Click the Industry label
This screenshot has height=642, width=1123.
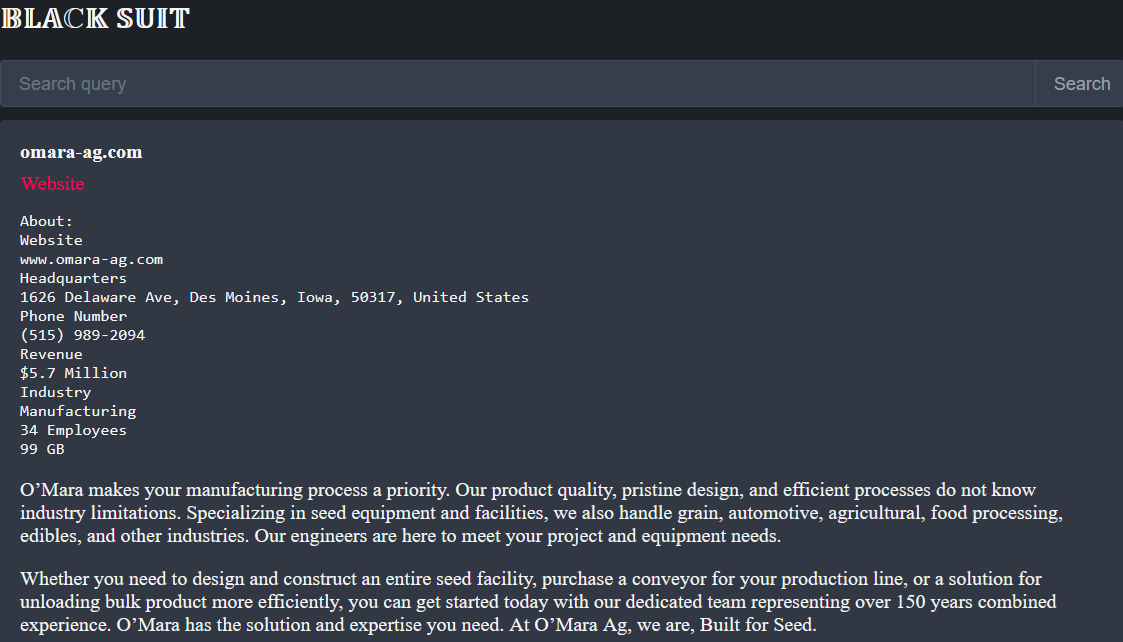pyautogui.click(x=55, y=392)
